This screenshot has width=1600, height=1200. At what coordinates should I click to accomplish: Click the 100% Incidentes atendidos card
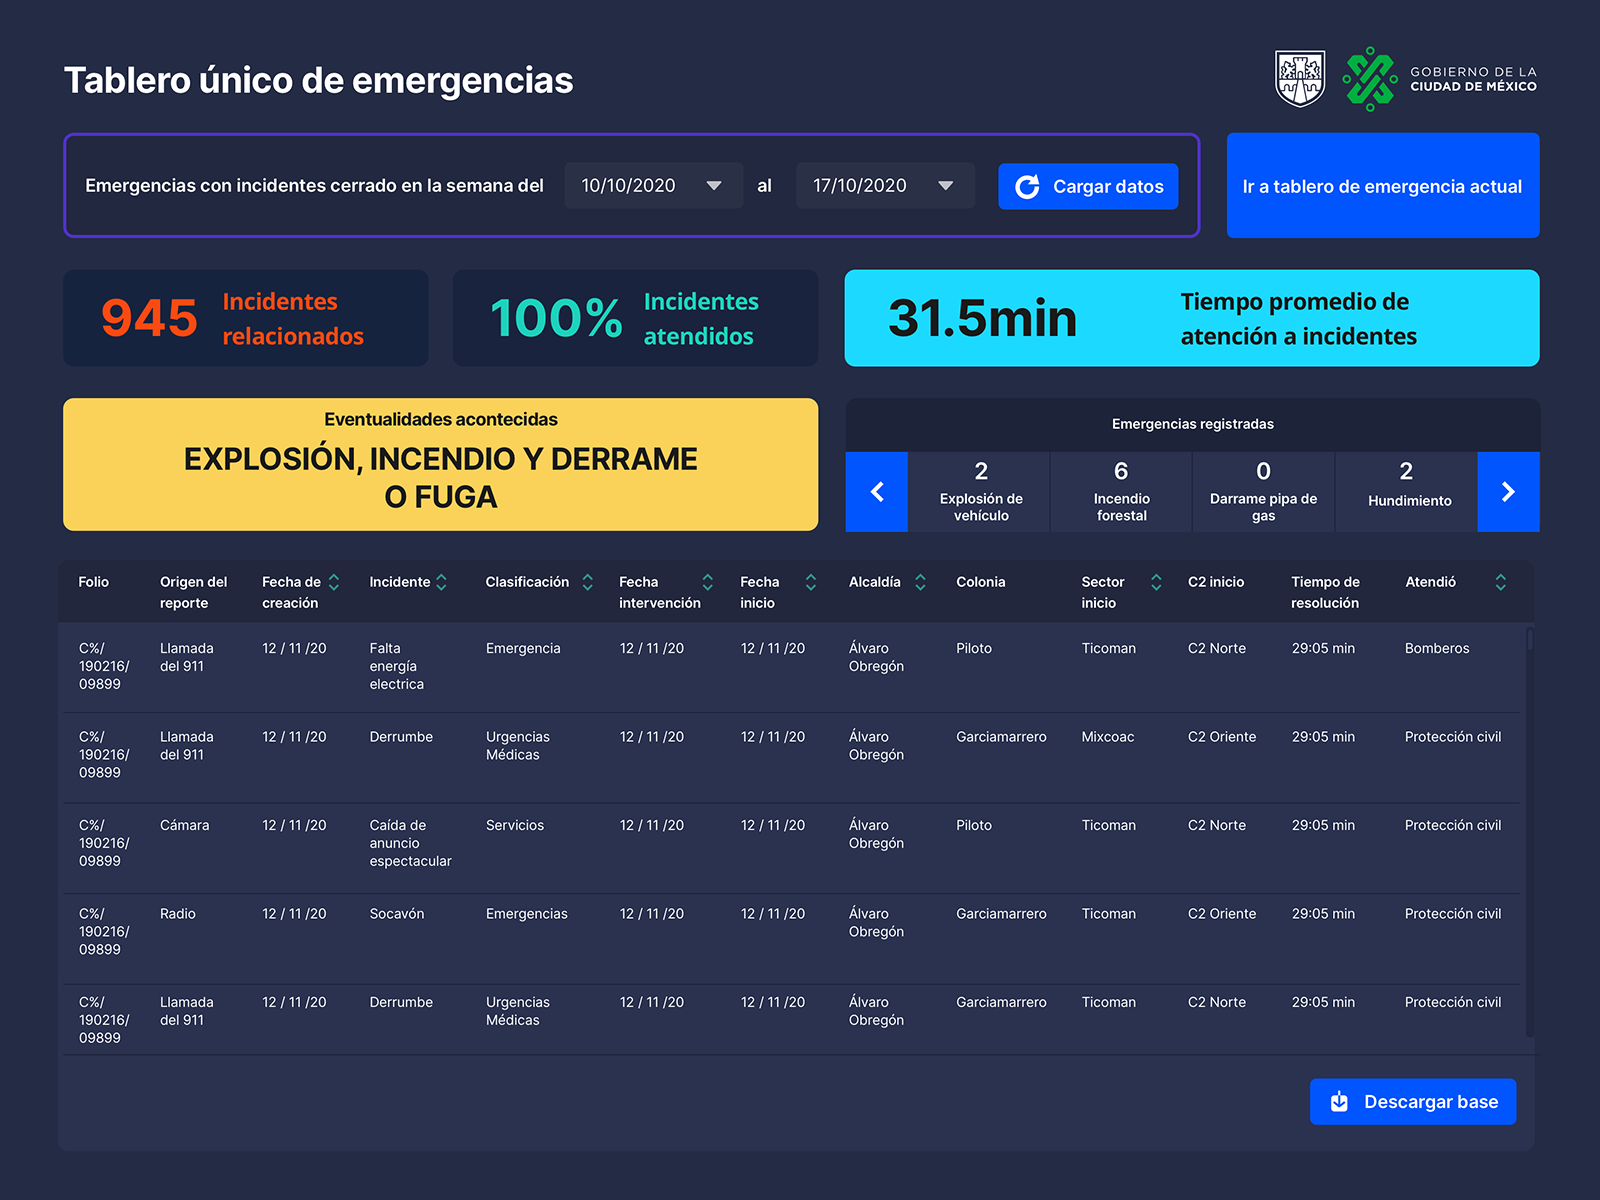point(635,318)
